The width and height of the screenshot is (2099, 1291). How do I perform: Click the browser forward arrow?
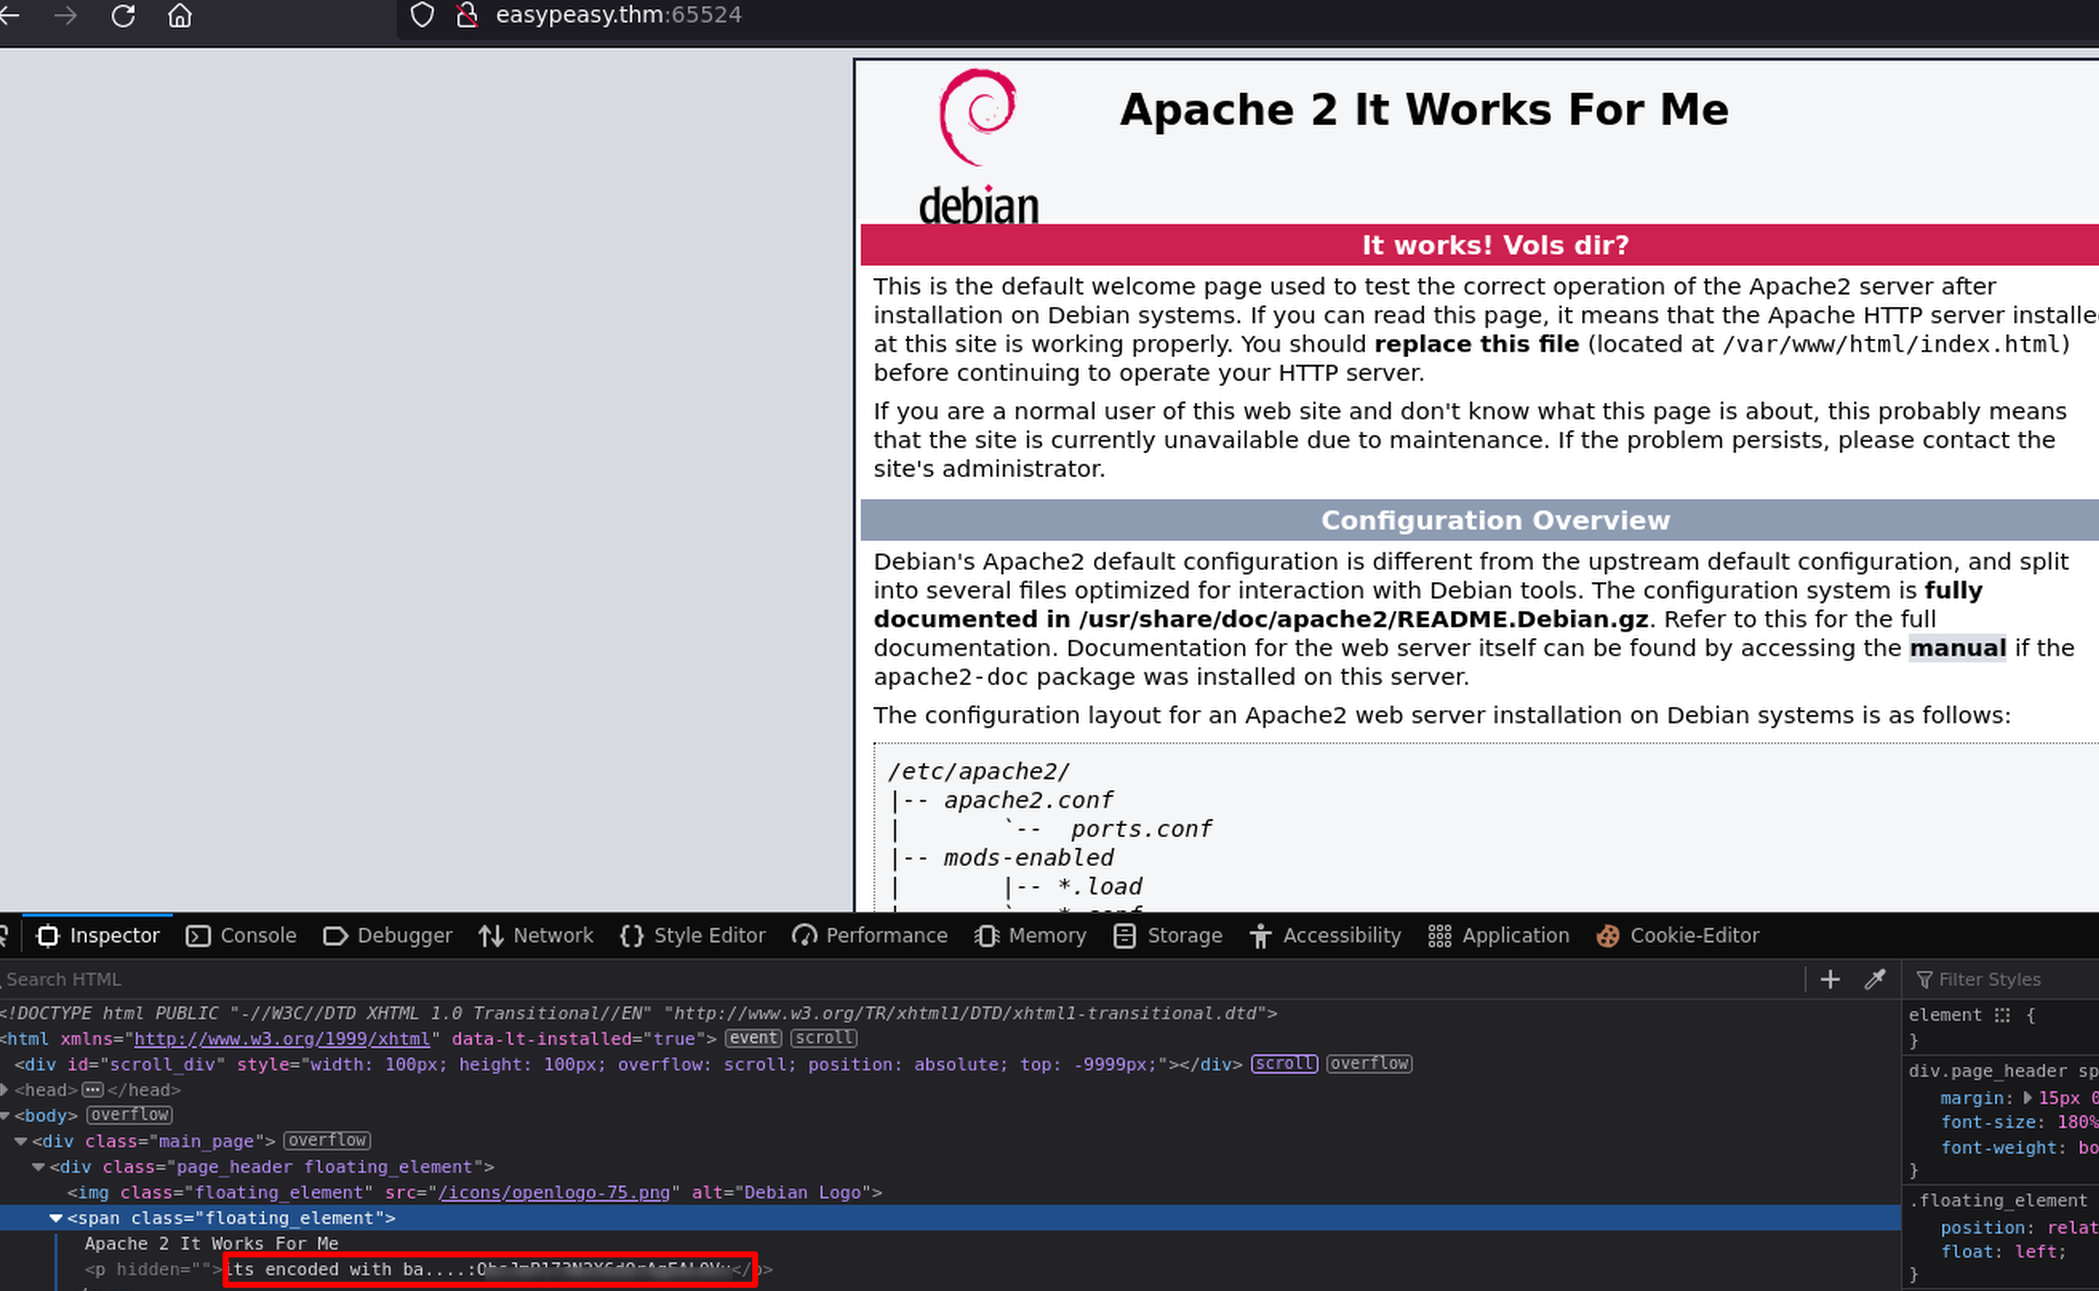(x=66, y=16)
